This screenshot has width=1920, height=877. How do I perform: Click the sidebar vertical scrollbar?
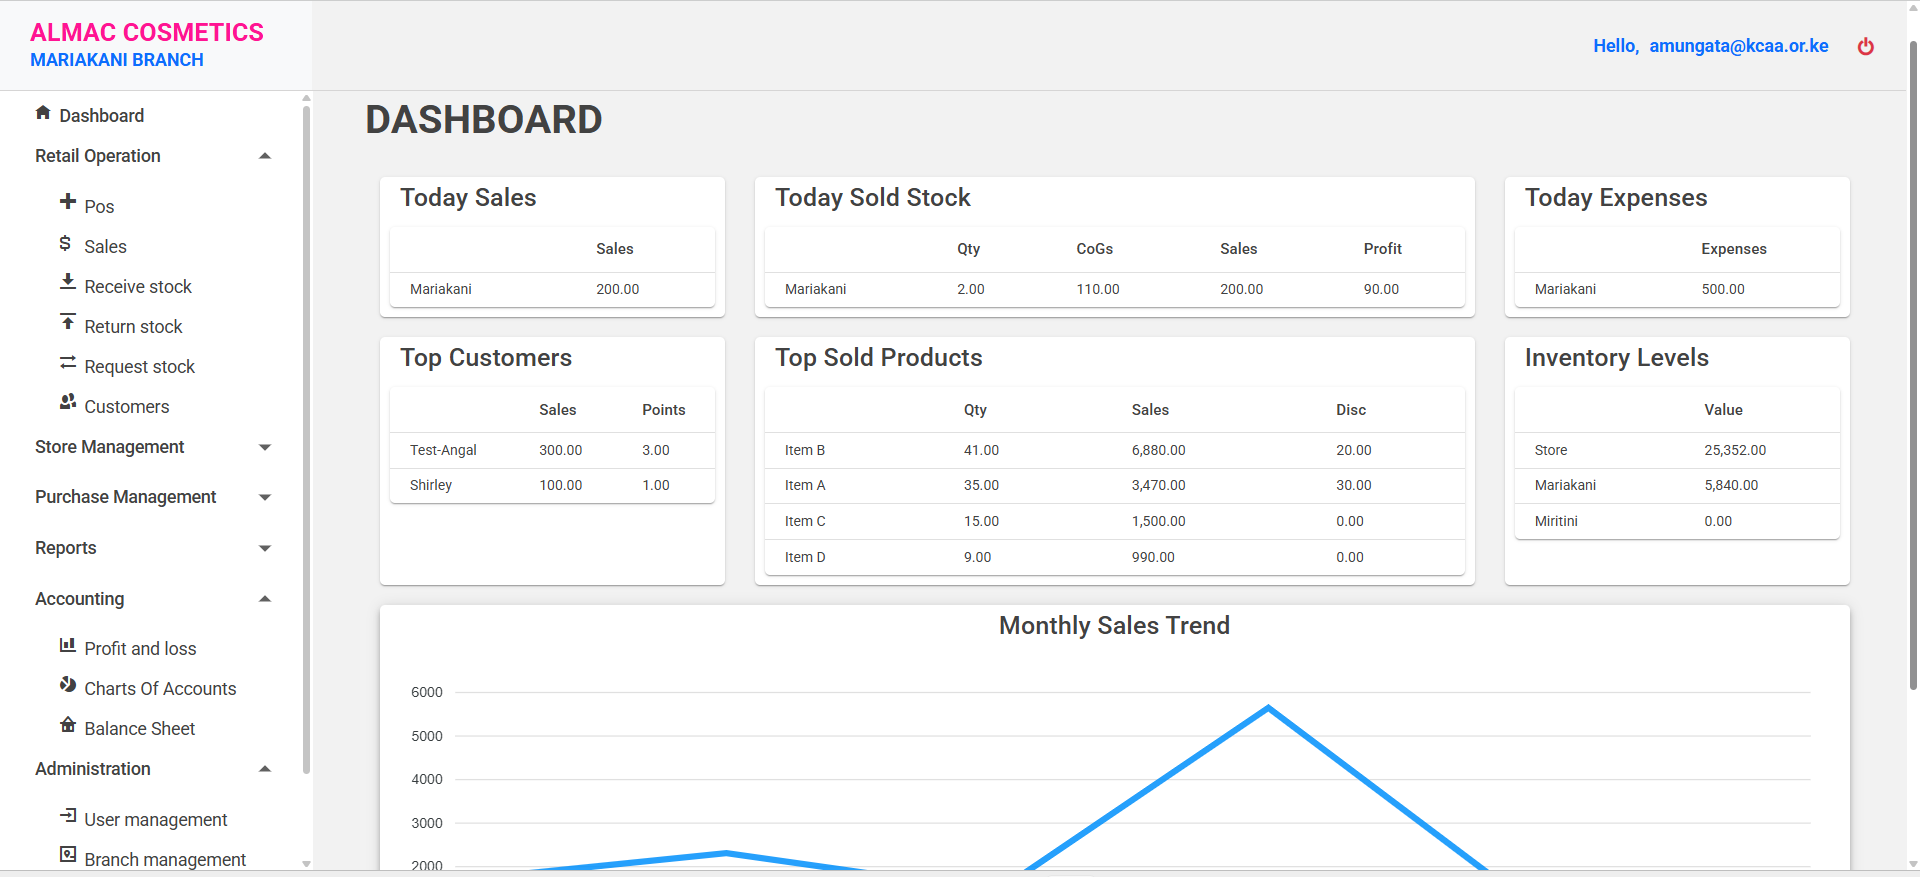306,440
